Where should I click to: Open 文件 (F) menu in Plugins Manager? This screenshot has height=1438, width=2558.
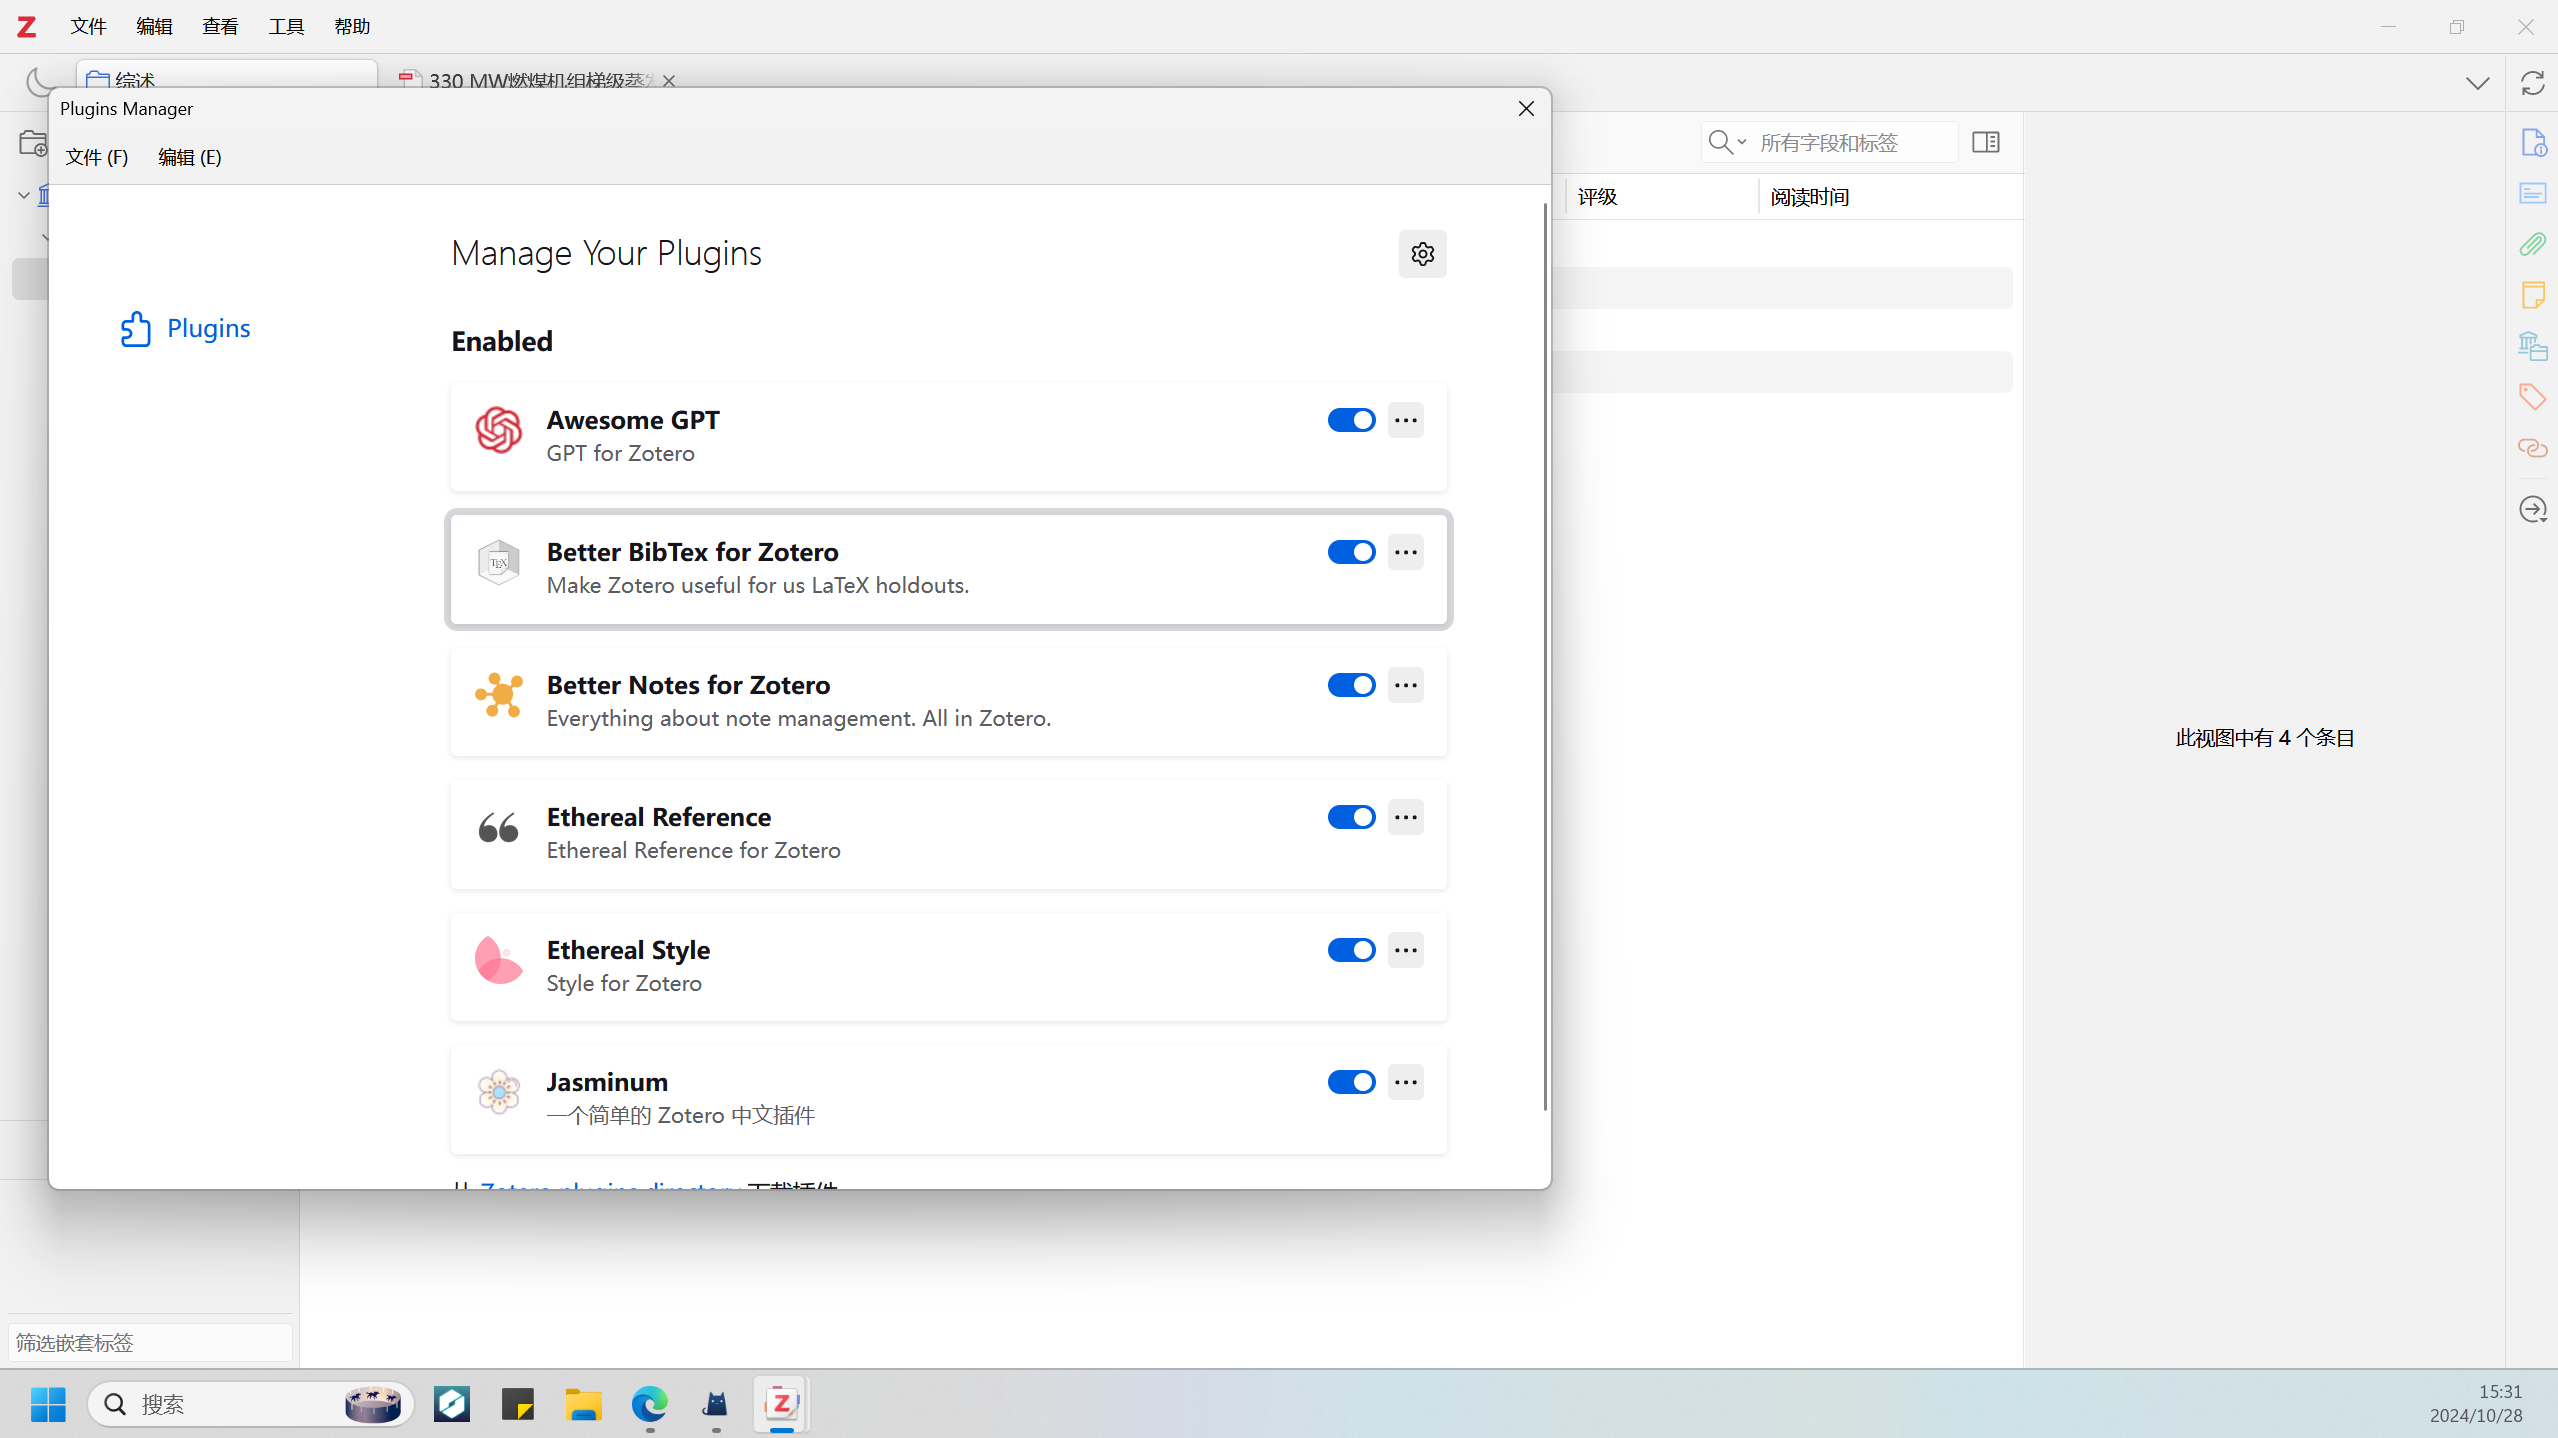(x=97, y=157)
